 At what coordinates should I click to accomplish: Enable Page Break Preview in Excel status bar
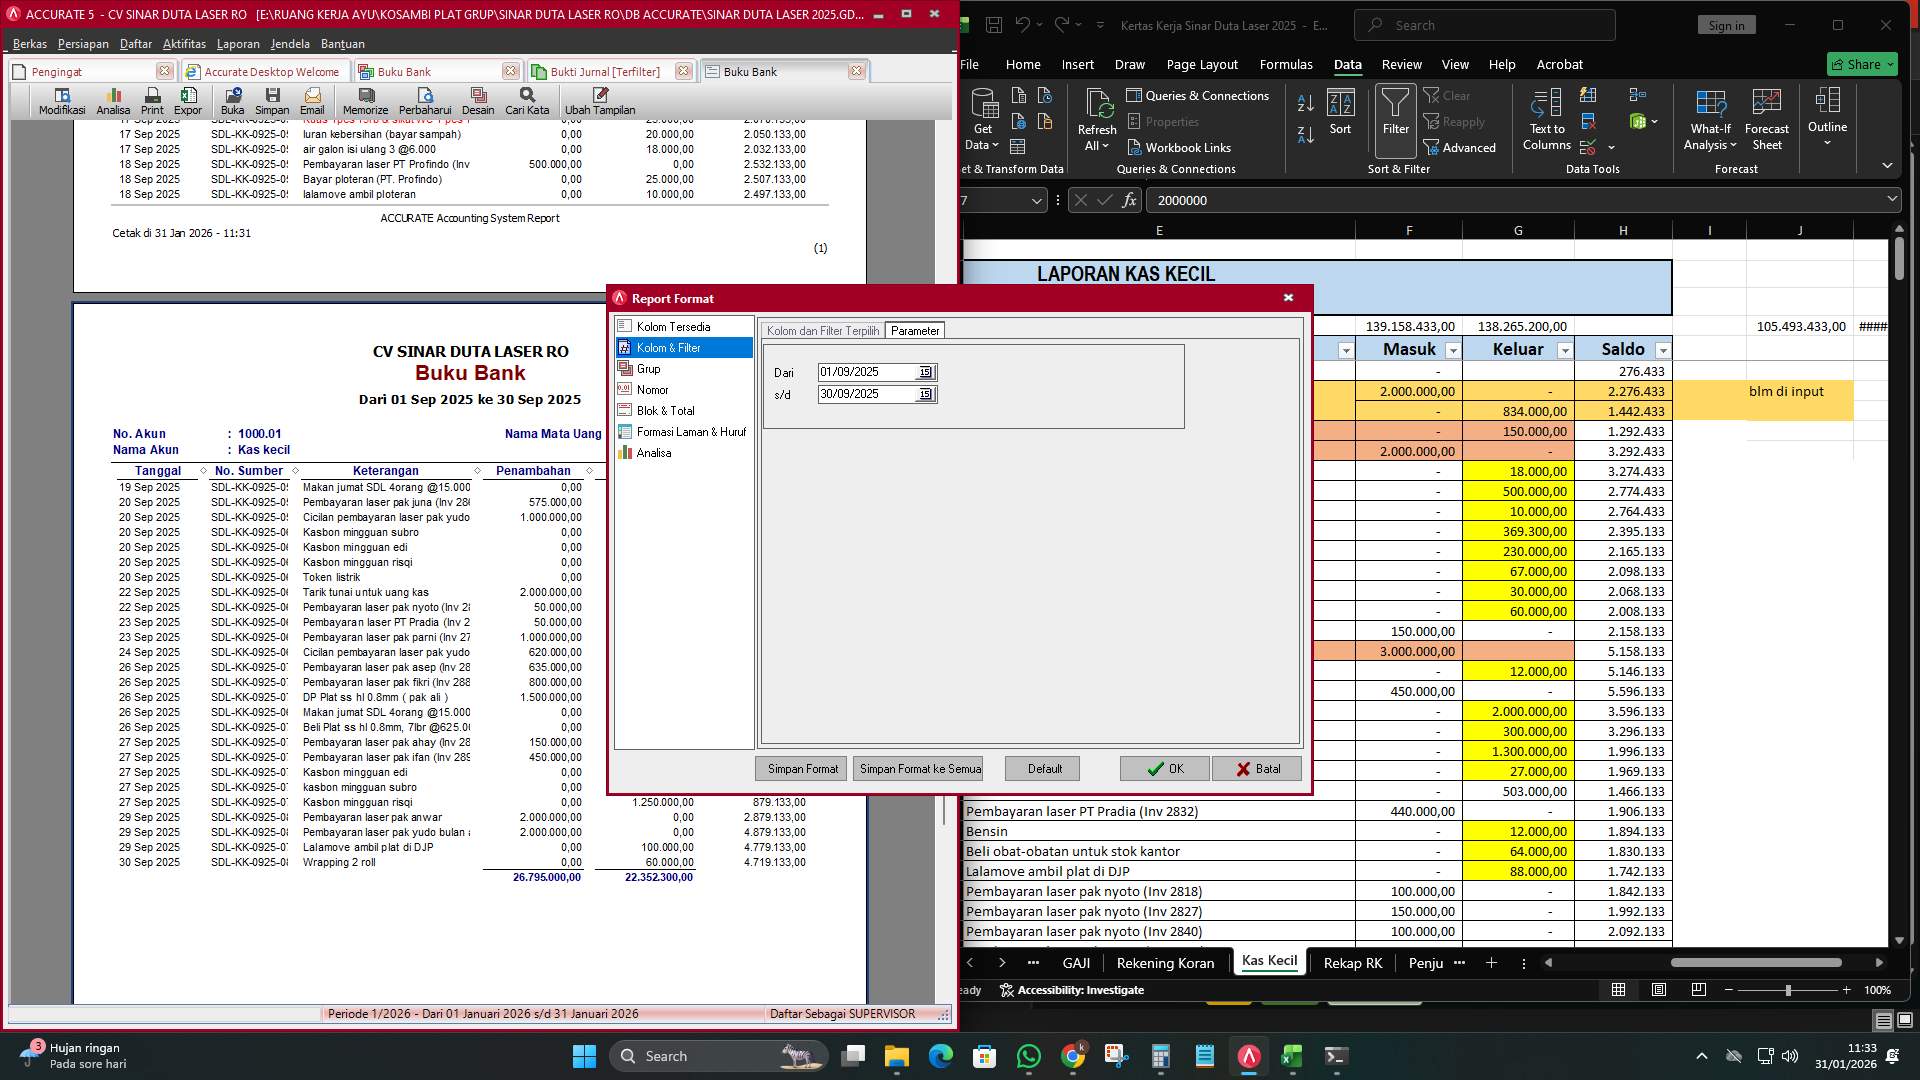tap(1698, 990)
